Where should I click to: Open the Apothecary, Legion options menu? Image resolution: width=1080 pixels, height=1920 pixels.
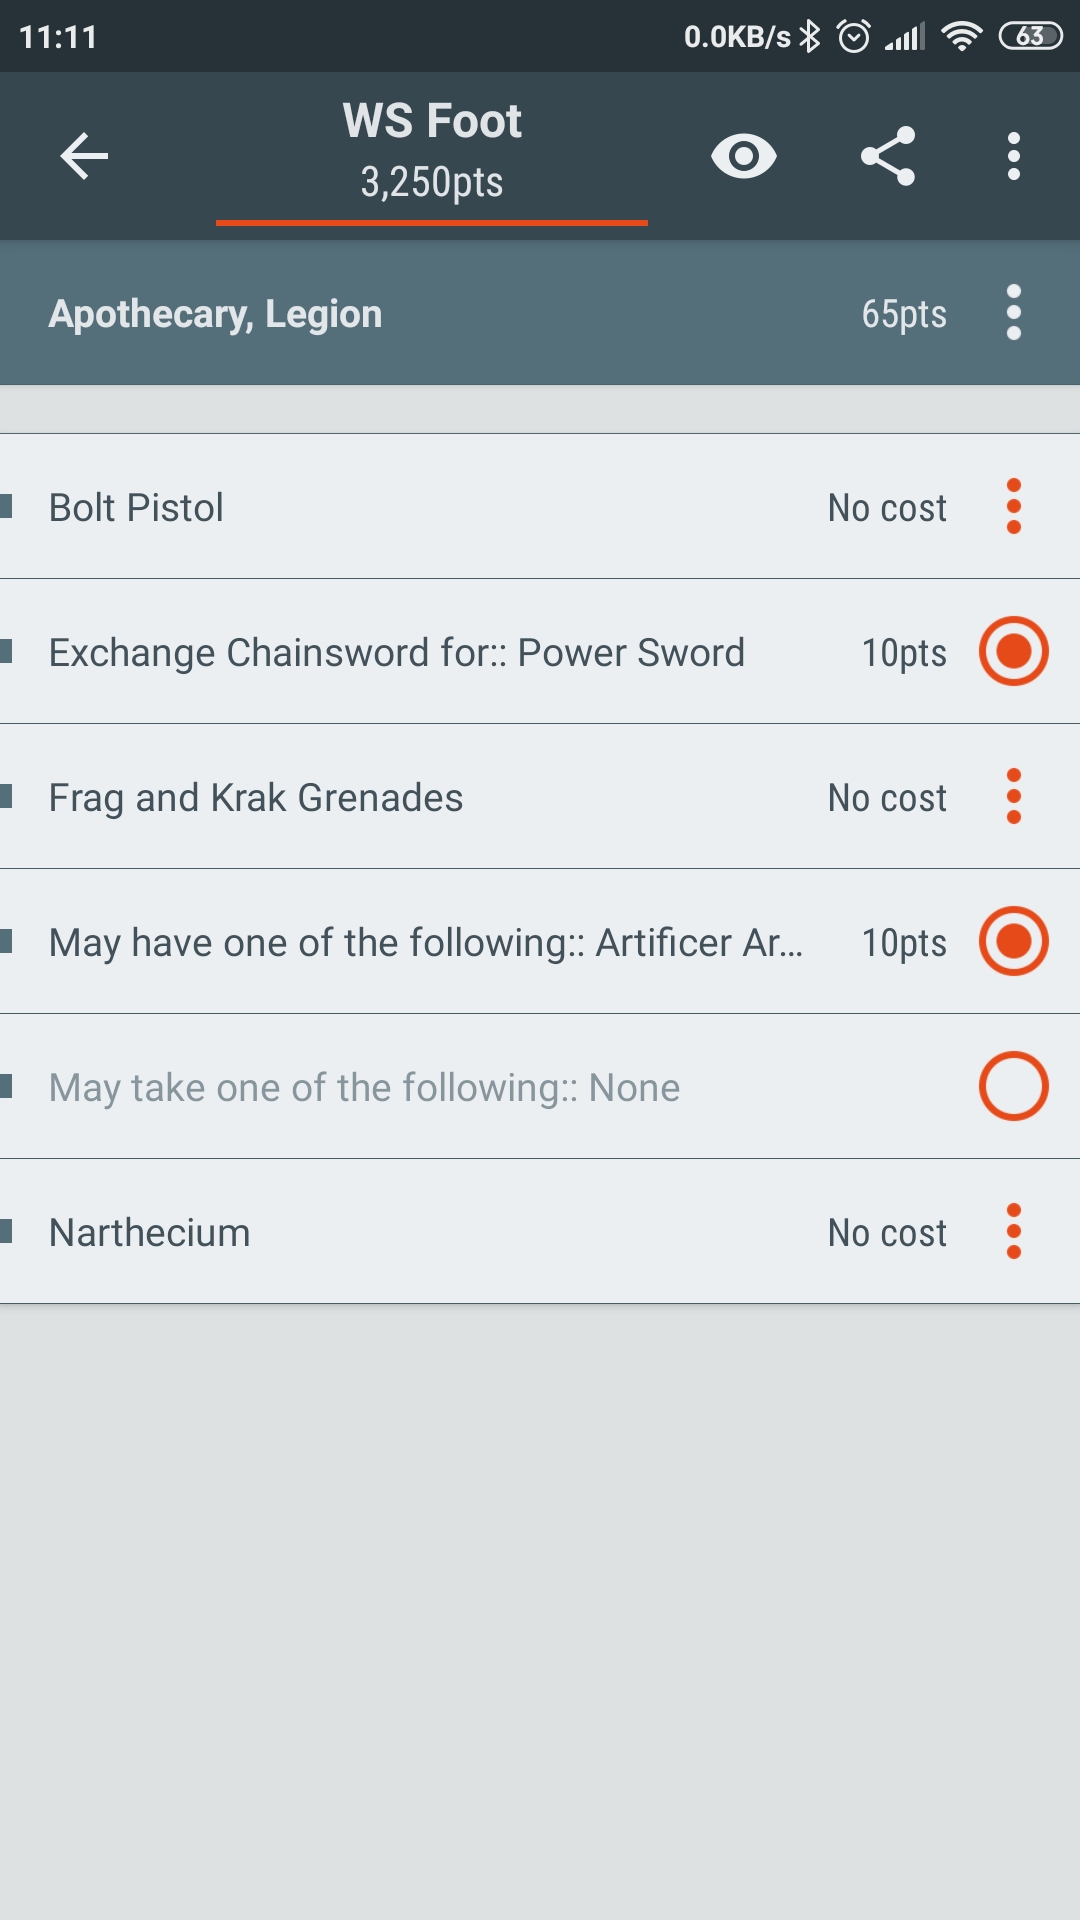pos(1014,312)
